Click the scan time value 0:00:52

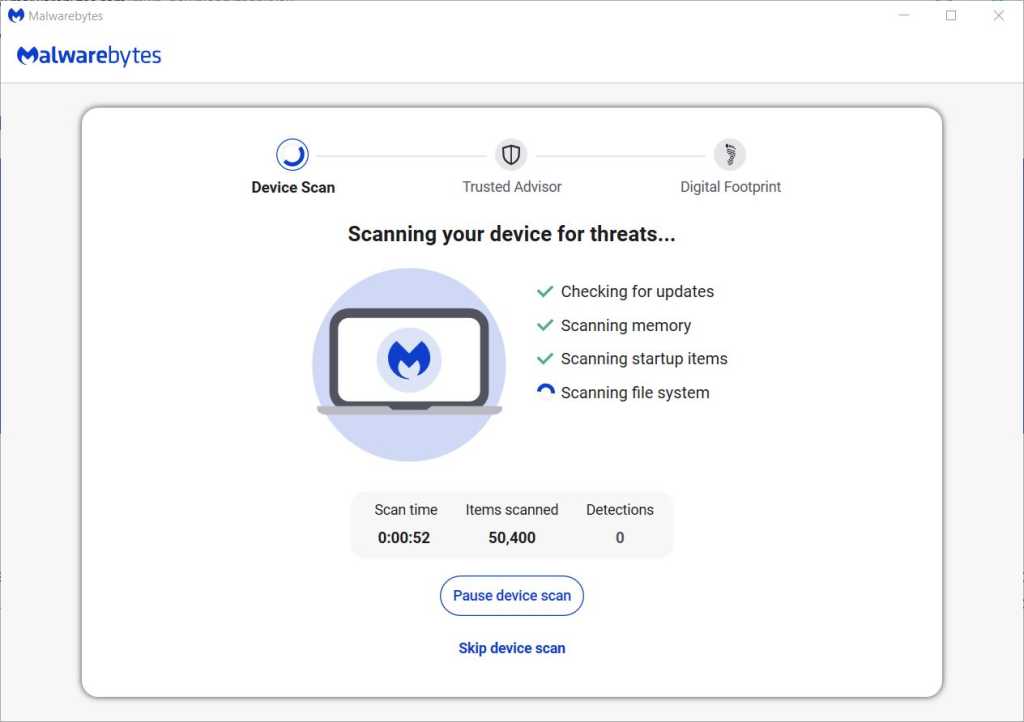pos(404,538)
